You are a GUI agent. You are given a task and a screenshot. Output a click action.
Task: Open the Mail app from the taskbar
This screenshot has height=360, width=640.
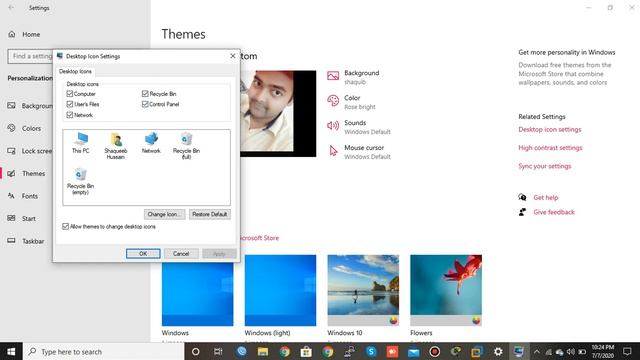(413, 351)
